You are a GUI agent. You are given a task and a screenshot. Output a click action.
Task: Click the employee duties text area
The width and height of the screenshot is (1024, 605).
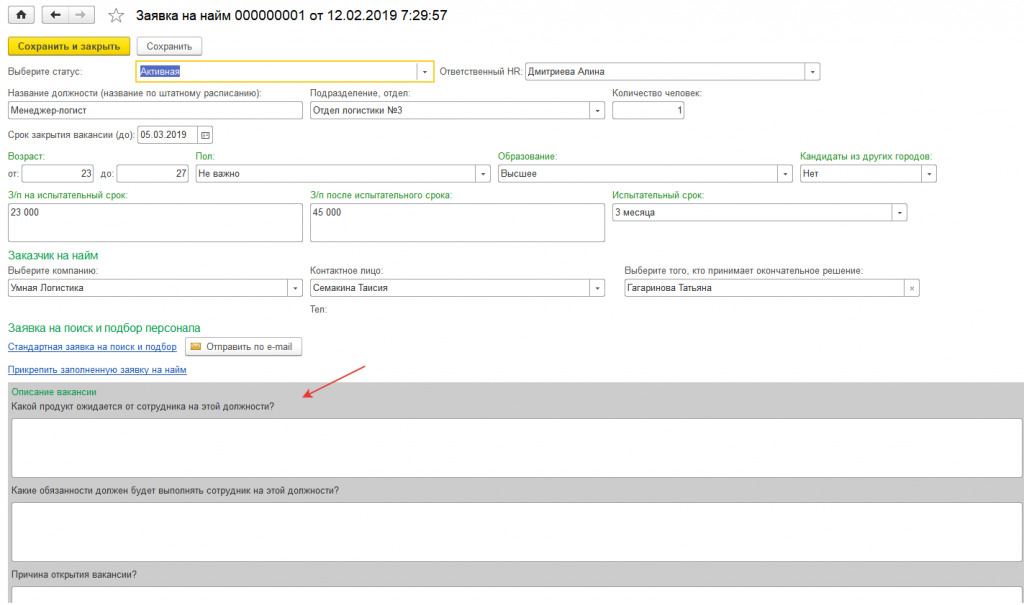point(517,532)
